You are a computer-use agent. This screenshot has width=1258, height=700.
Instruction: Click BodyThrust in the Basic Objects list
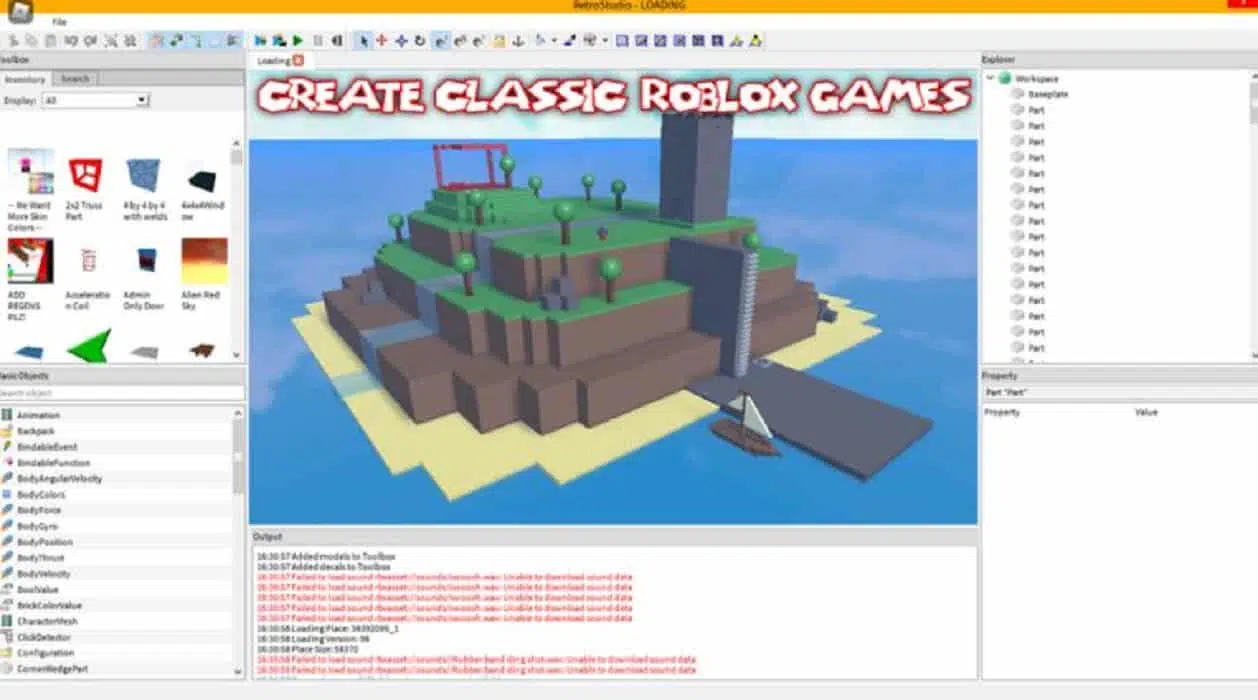[x=41, y=558]
